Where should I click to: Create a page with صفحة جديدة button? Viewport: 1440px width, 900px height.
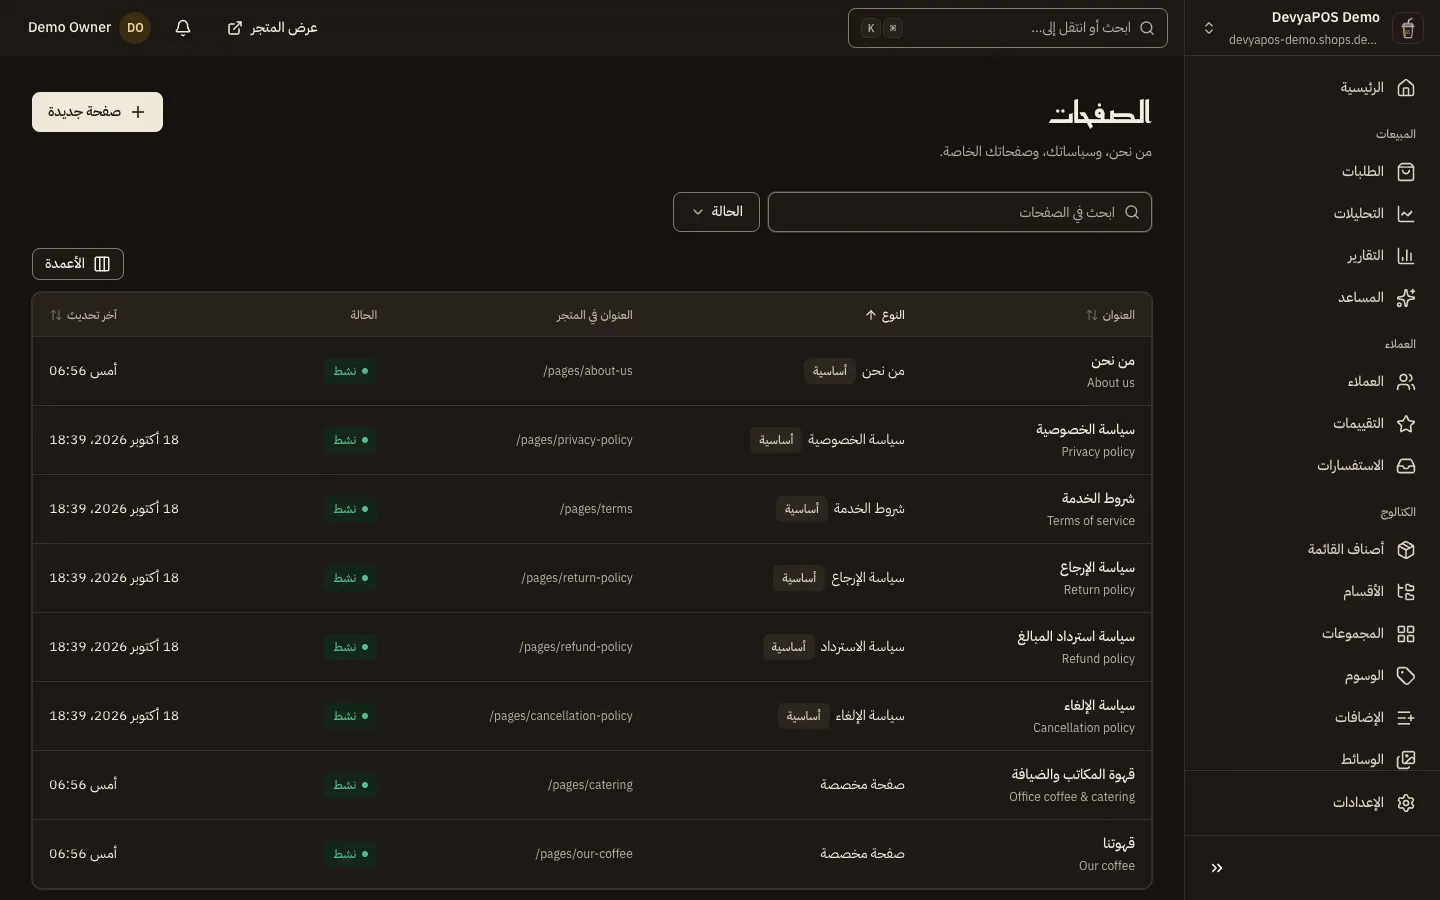pos(97,112)
